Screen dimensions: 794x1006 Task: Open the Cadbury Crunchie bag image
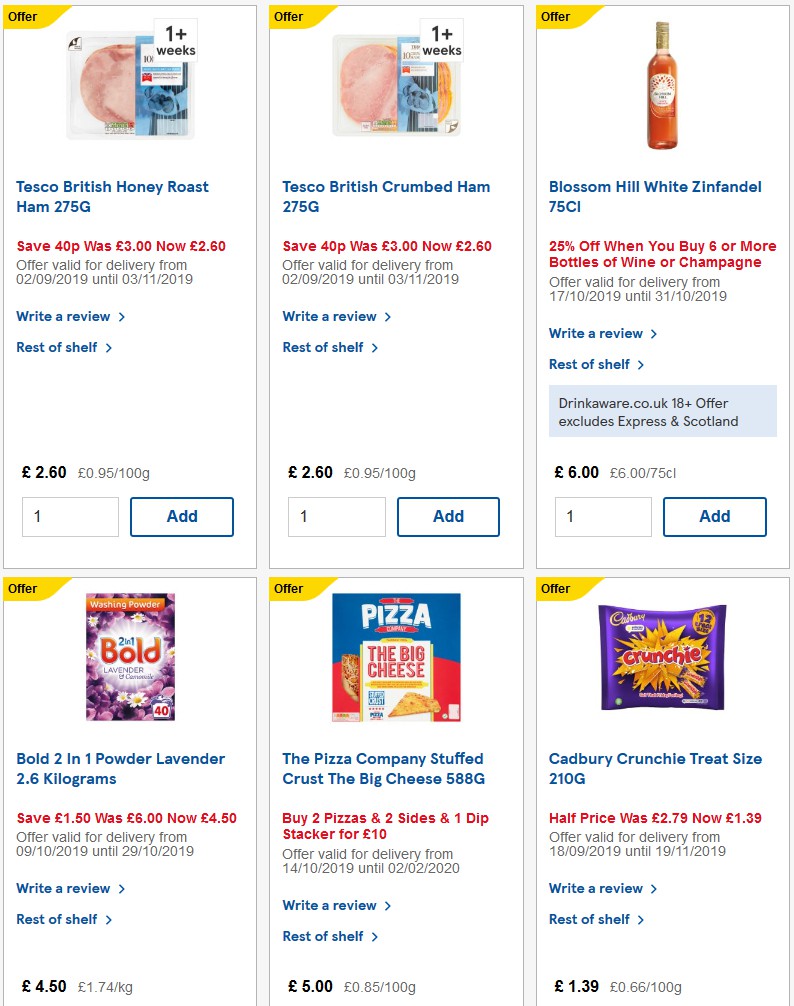(661, 655)
